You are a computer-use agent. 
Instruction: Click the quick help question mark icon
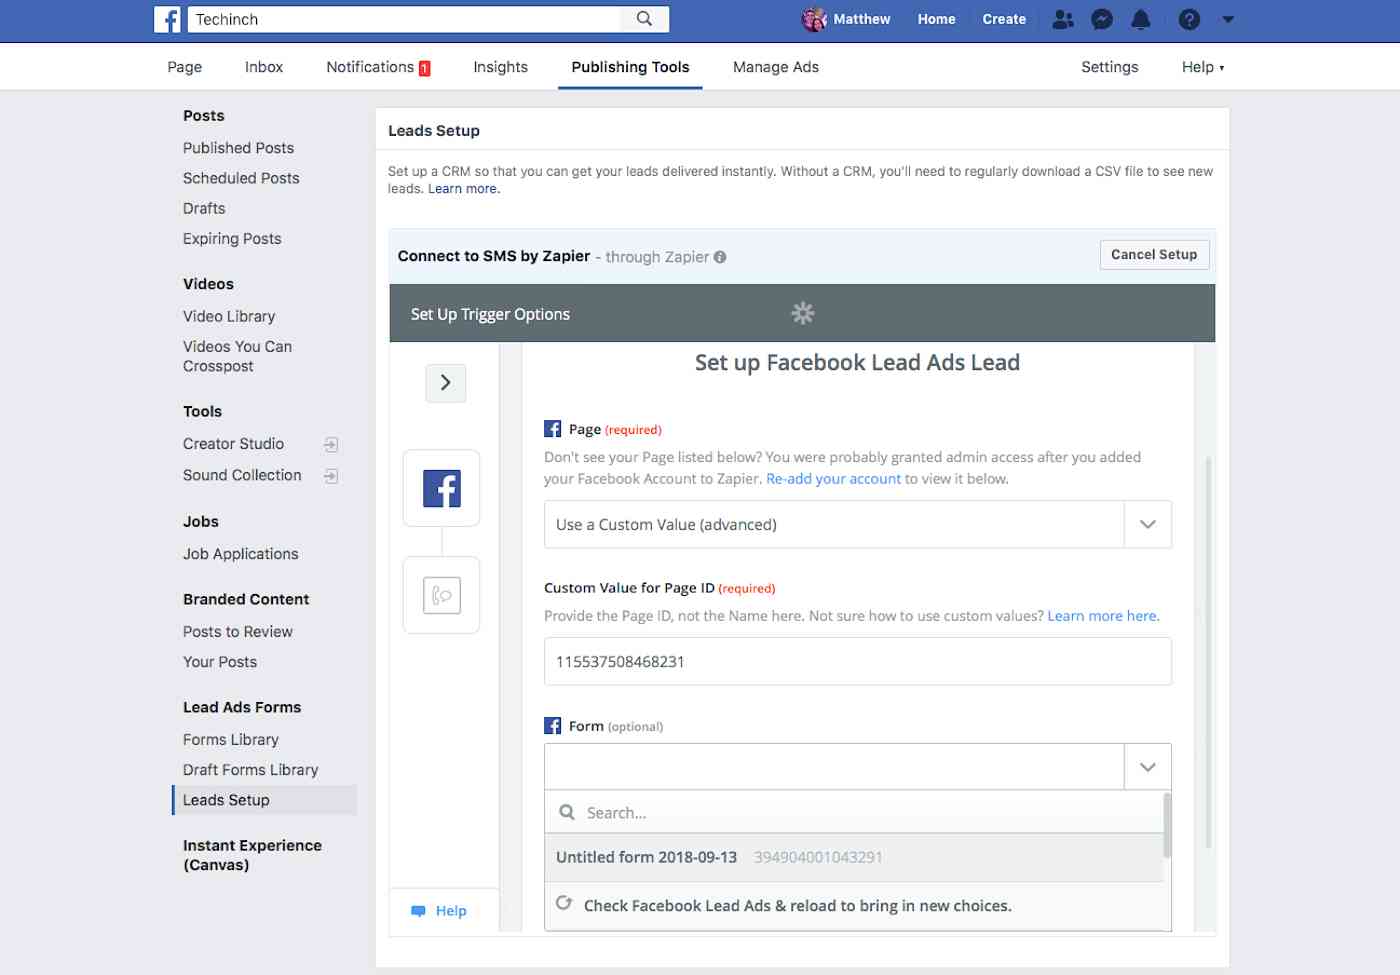(1189, 19)
